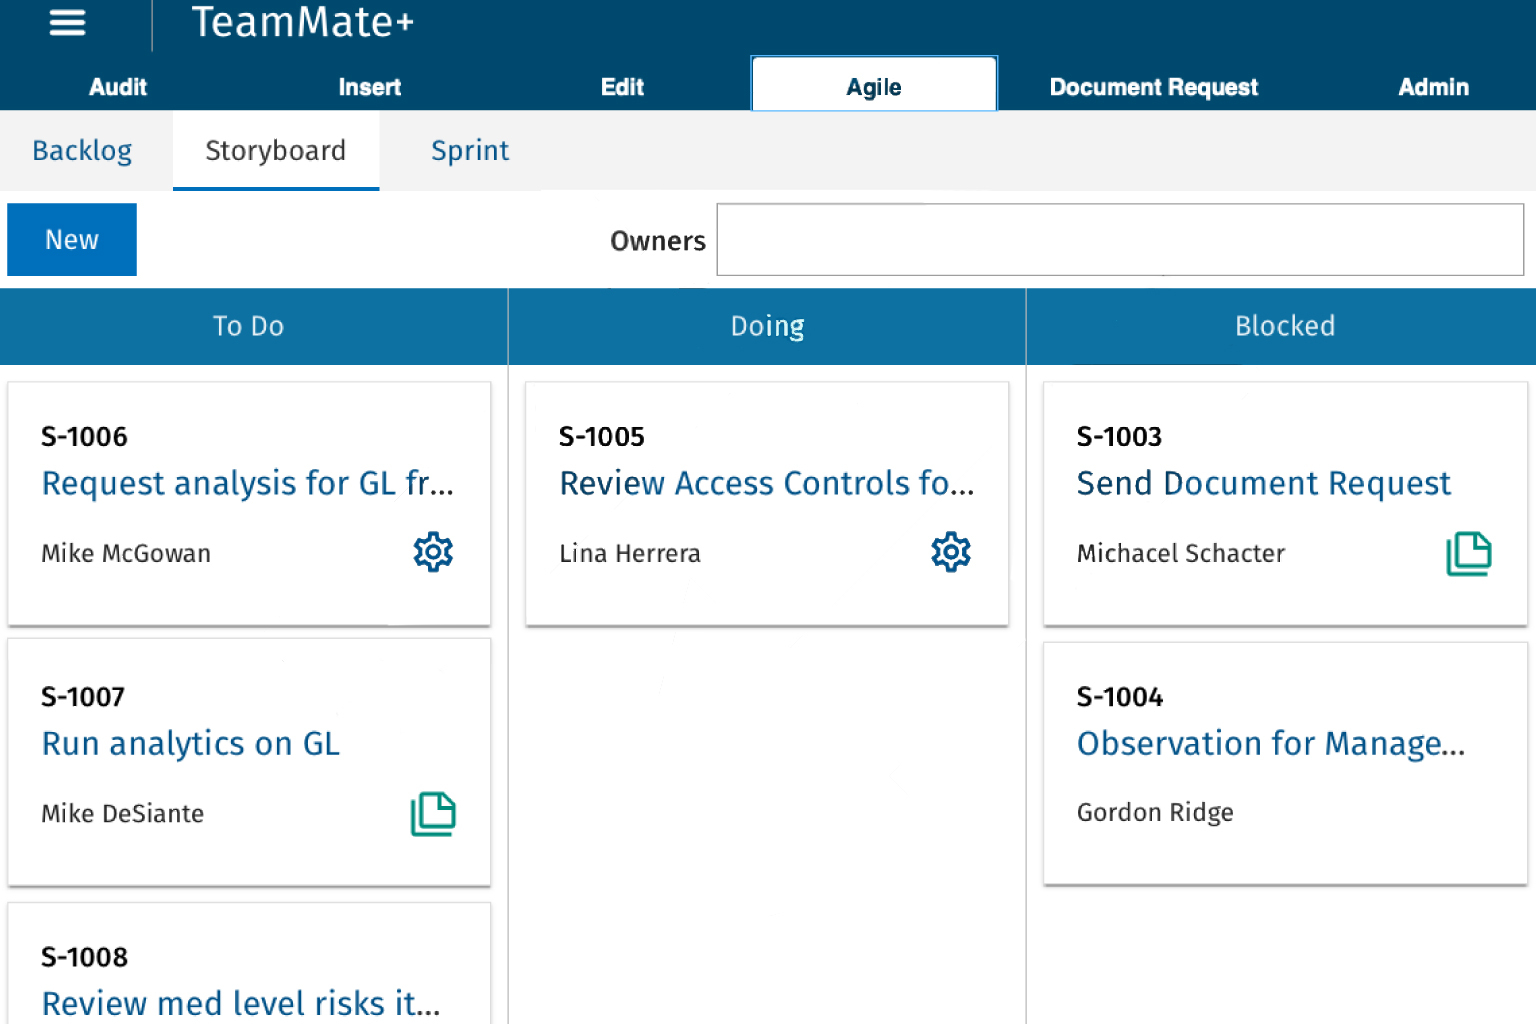Select the Storyboard tab
The width and height of the screenshot is (1536, 1024).
coord(275,150)
